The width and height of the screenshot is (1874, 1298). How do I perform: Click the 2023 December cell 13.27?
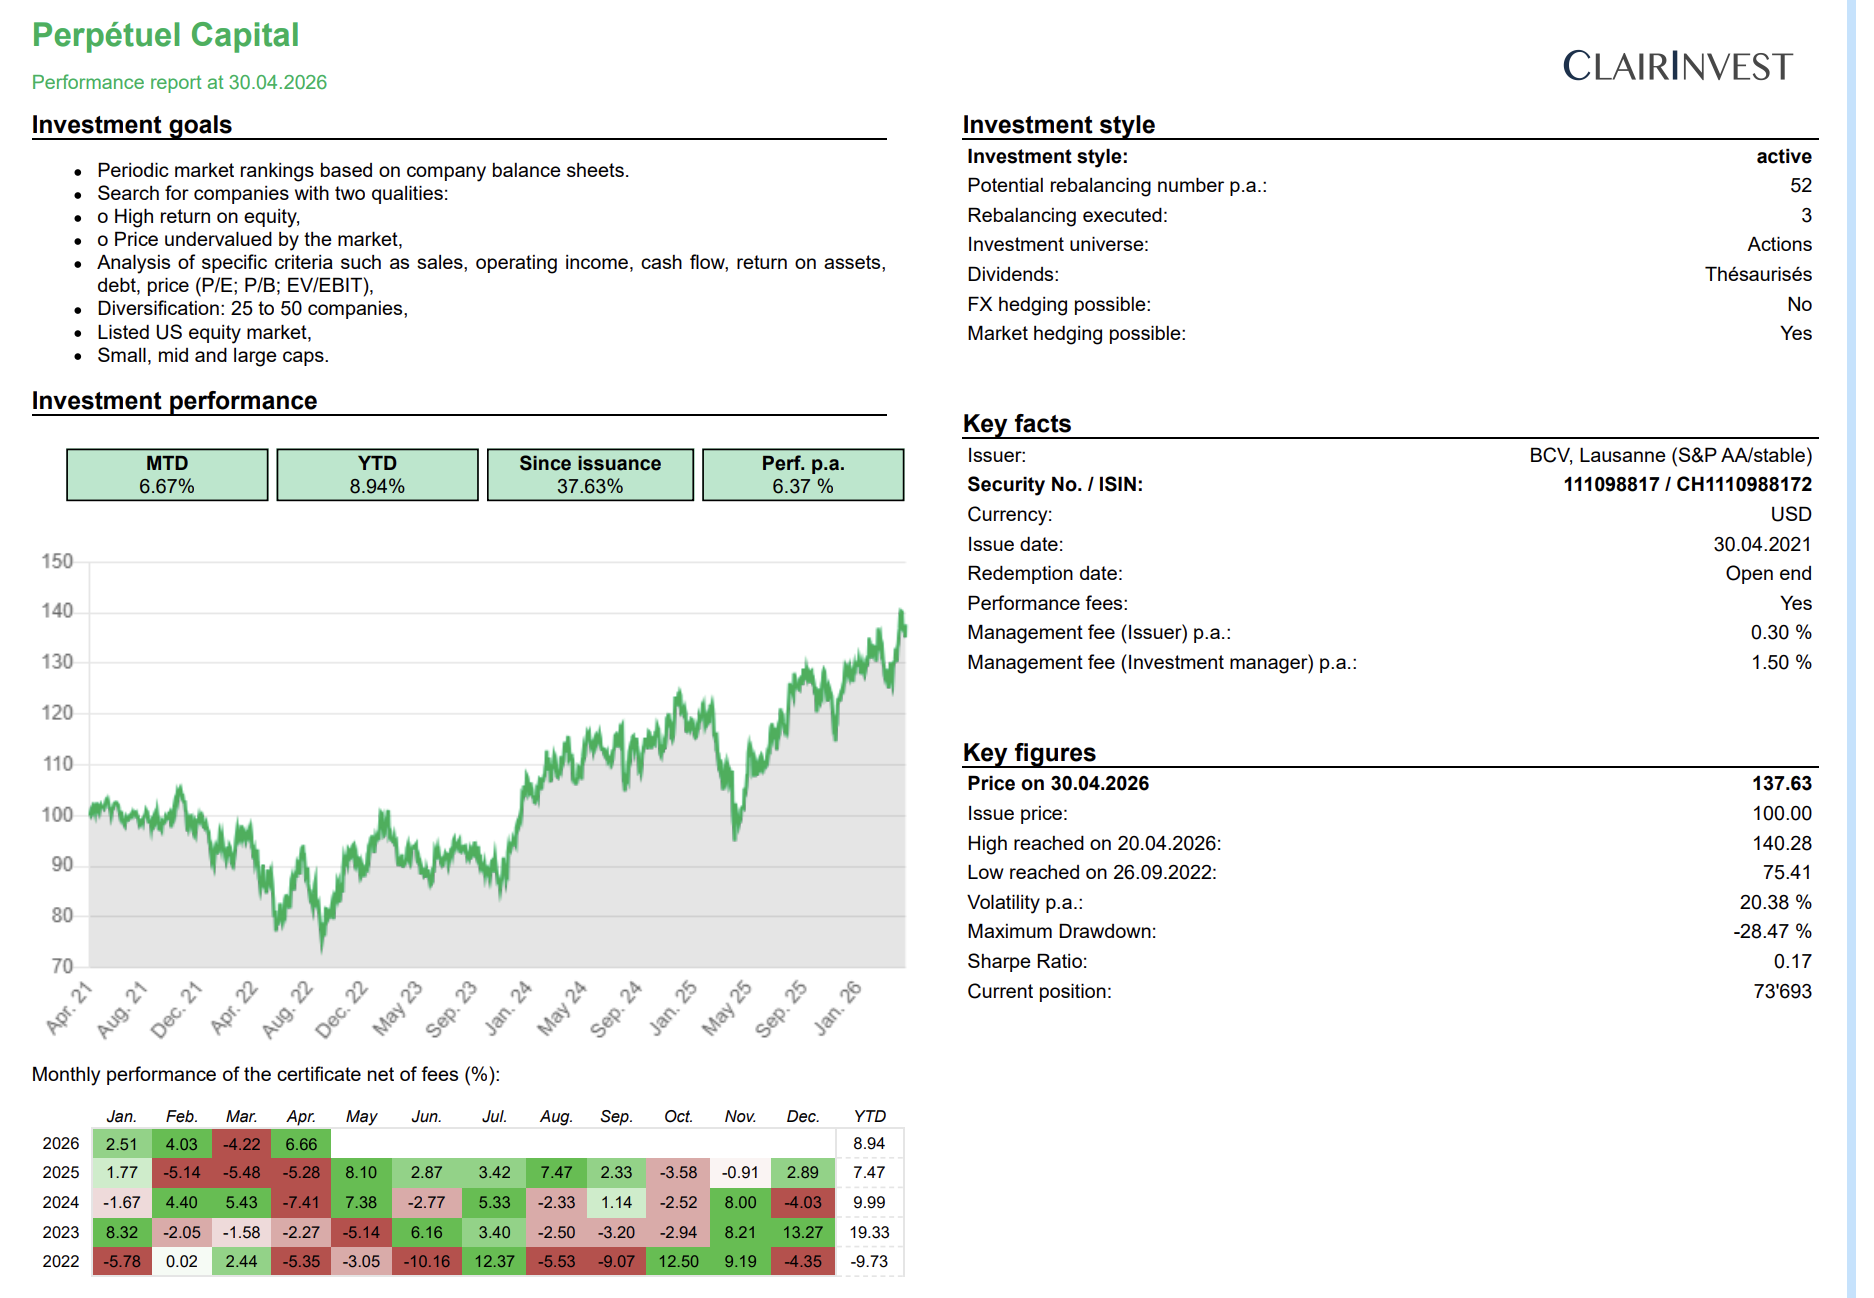(x=802, y=1233)
